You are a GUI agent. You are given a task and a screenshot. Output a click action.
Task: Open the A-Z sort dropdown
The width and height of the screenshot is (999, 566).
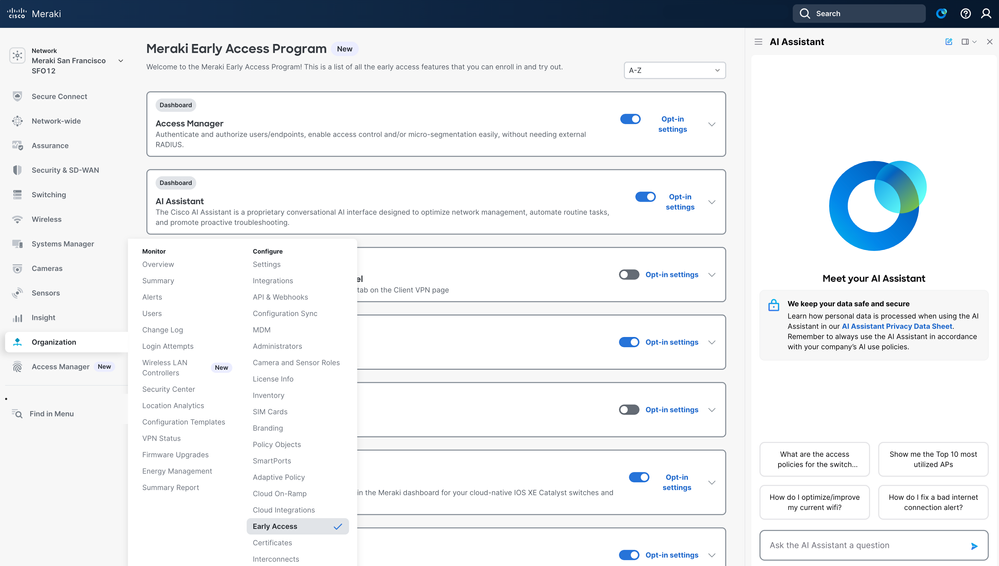(674, 71)
